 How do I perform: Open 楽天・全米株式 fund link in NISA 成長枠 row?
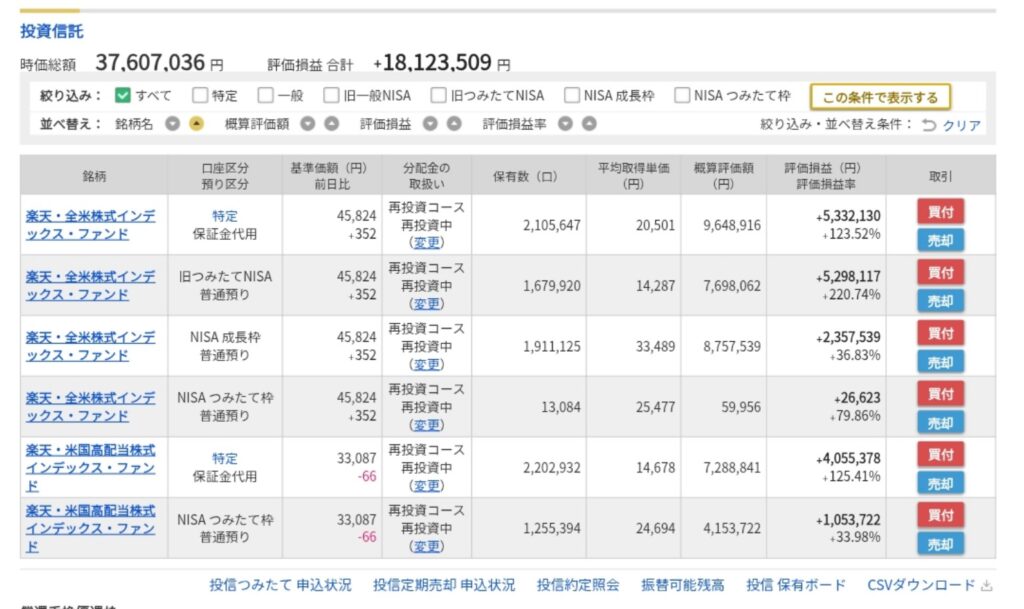(90, 346)
